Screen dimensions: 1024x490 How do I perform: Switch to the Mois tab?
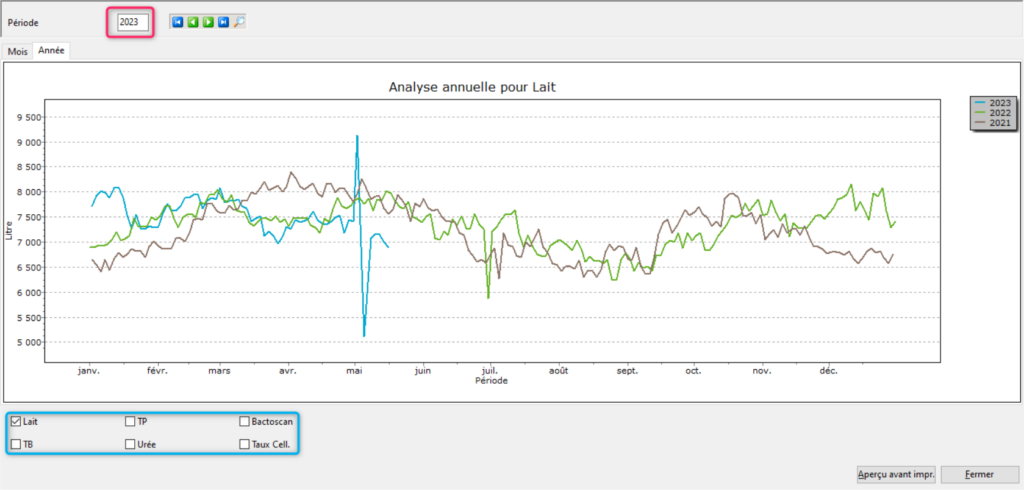click(x=18, y=52)
